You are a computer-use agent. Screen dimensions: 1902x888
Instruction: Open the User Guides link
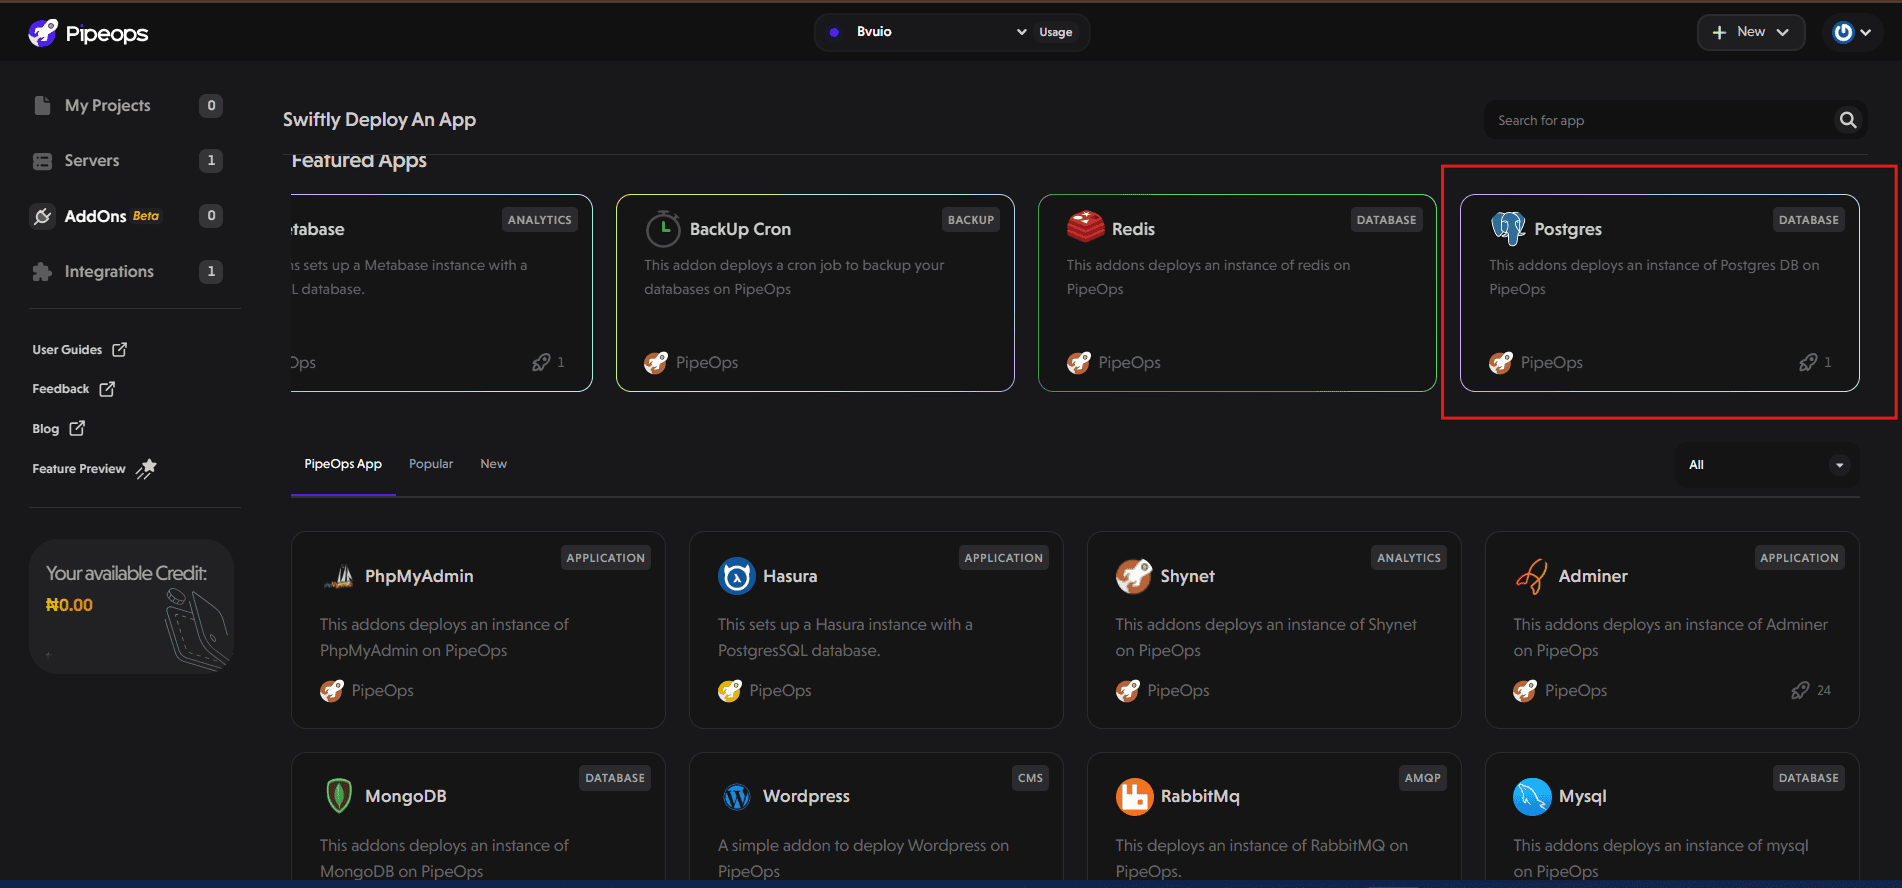[79, 349]
